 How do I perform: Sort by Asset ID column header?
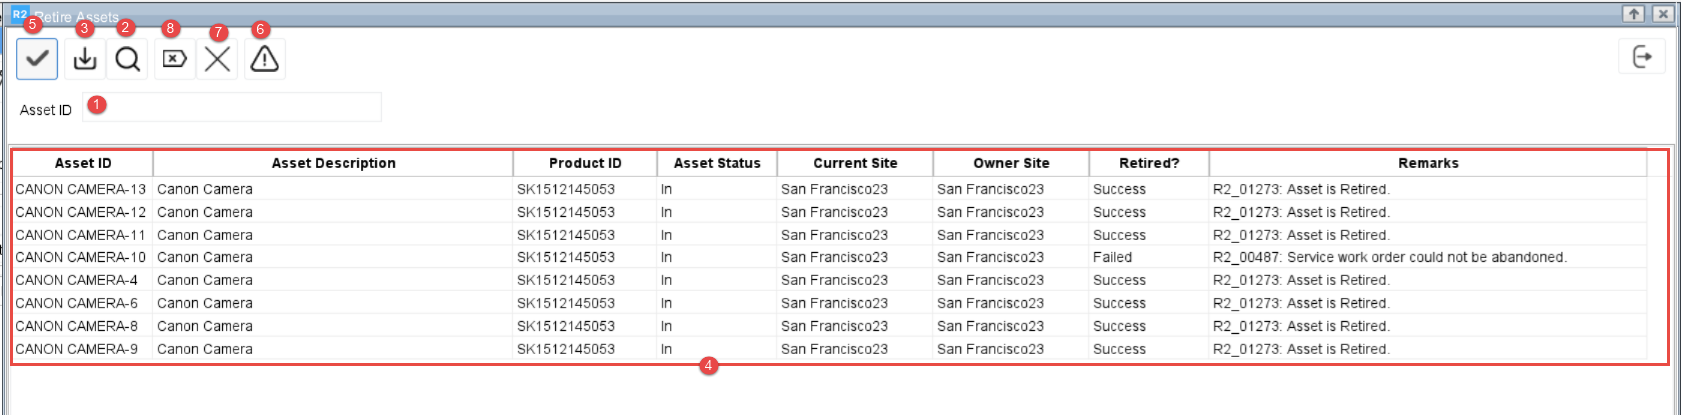click(x=83, y=163)
